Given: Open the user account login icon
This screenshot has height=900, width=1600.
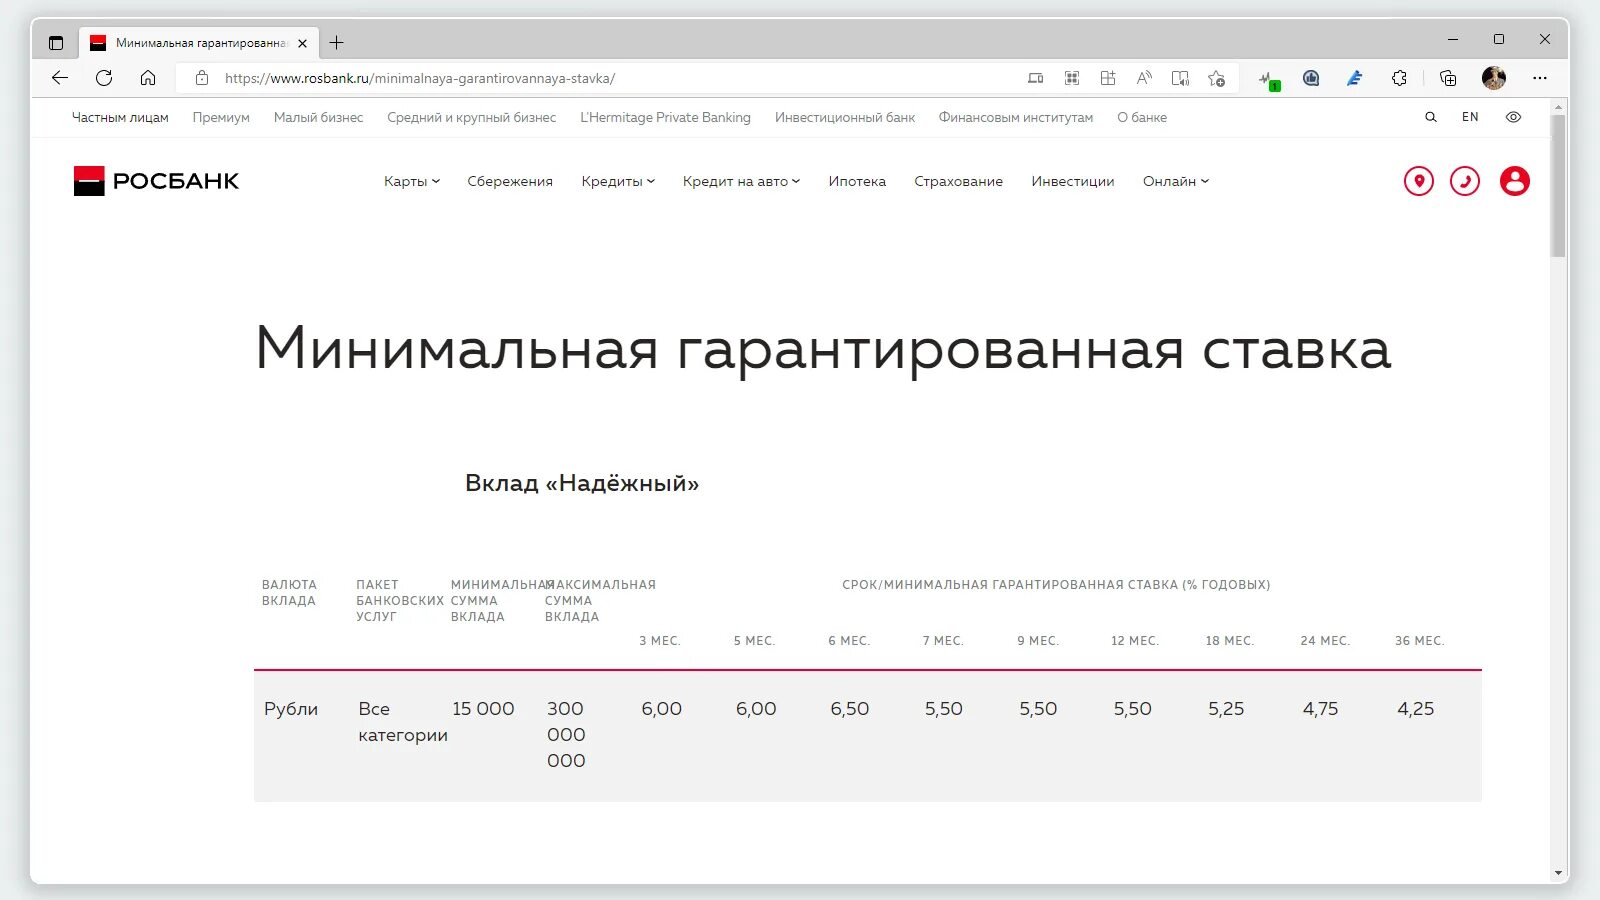Looking at the screenshot, I should (1514, 181).
